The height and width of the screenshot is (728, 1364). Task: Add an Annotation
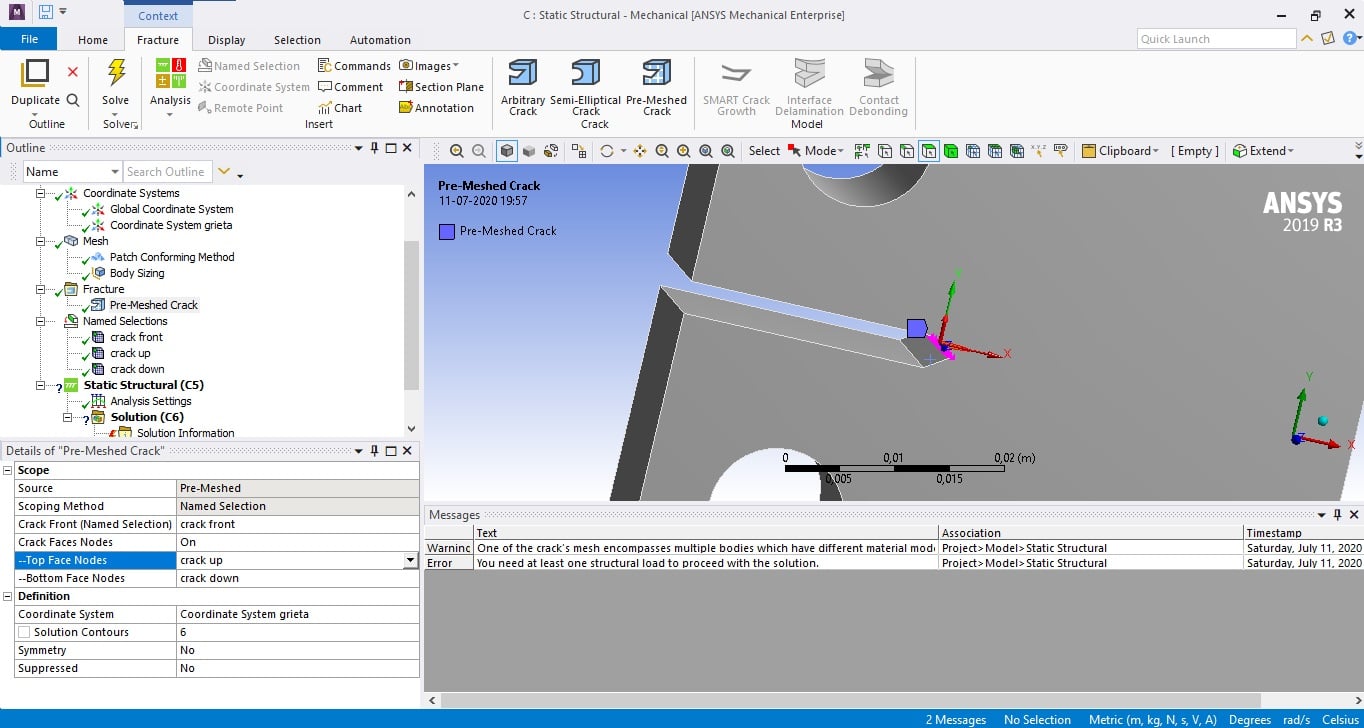click(436, 108)
